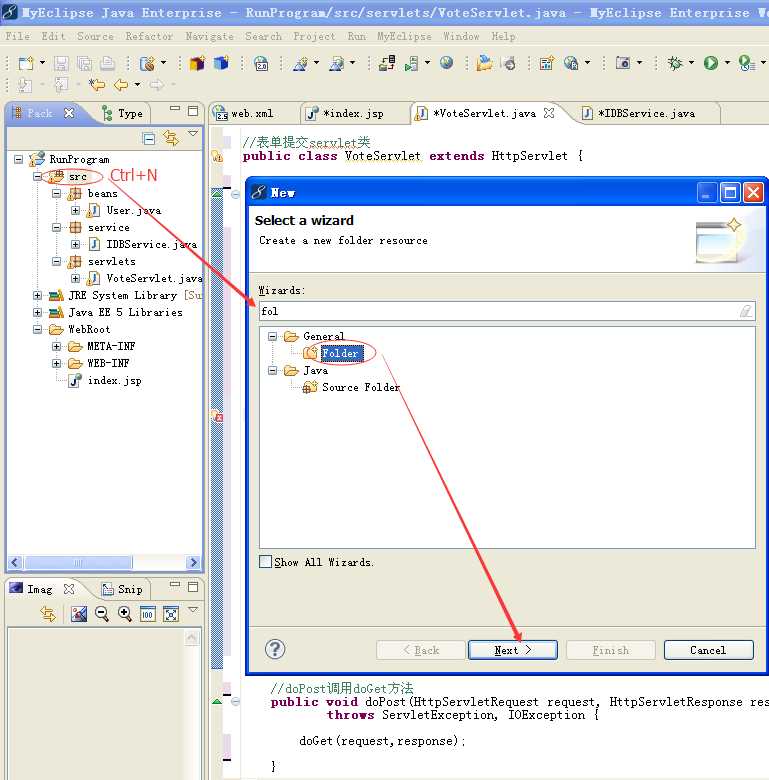
Task: Click Zoom In in Image Preview panel
Action: point(124,614)
